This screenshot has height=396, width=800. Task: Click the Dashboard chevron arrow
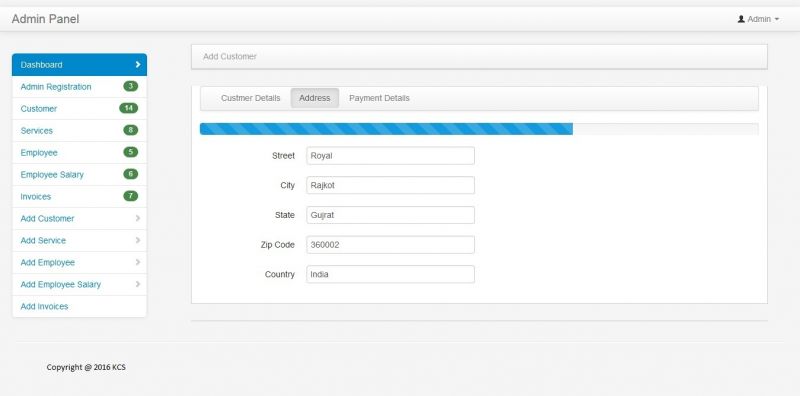(x=138, y=65)
